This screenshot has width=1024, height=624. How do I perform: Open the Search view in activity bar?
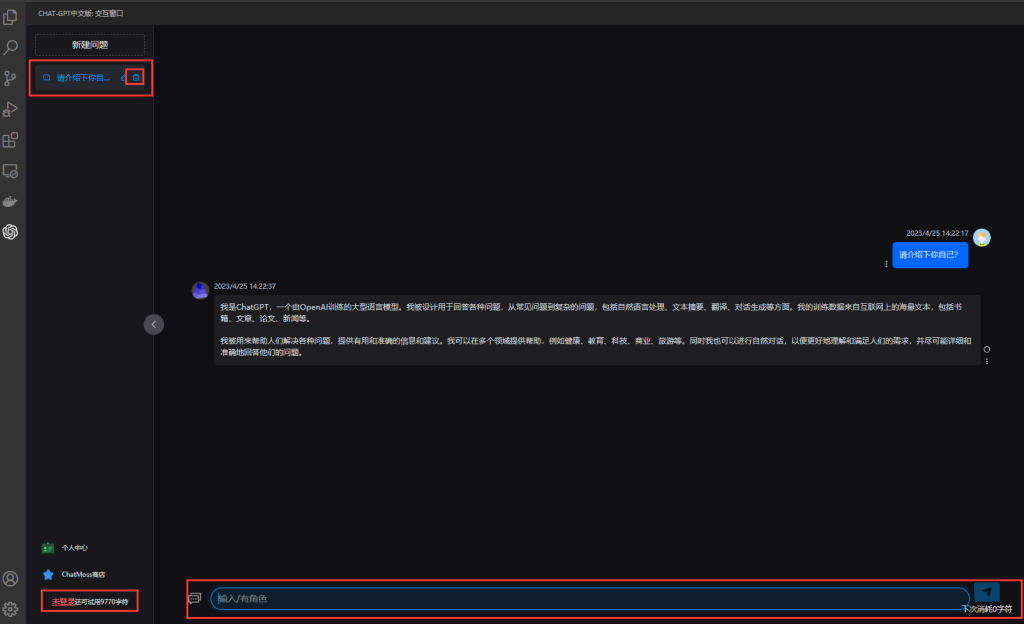pyautogui.click(x=12, y=47)
